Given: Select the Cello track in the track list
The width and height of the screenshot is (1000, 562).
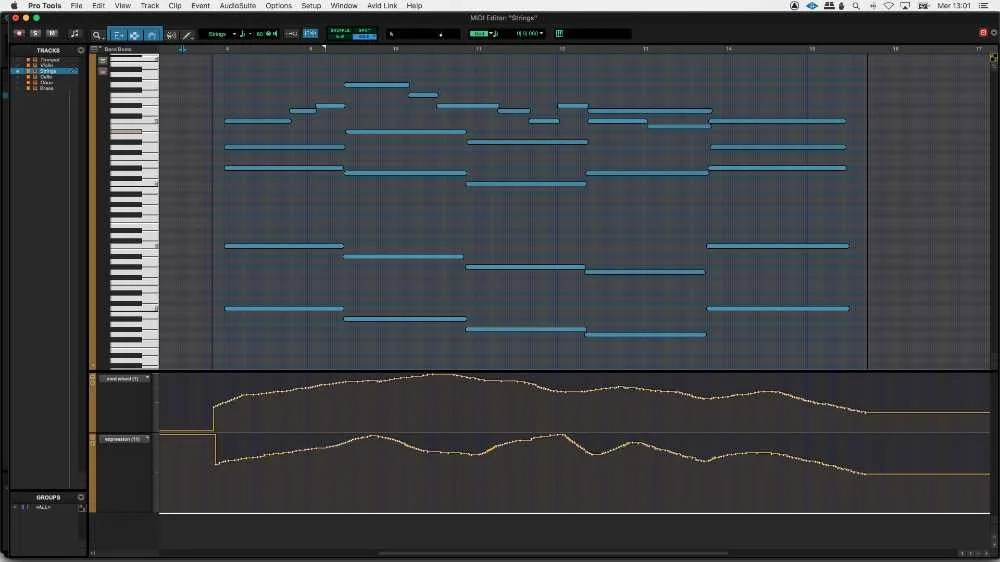Looking at the screenshot, I should click(x=46, y=77).
